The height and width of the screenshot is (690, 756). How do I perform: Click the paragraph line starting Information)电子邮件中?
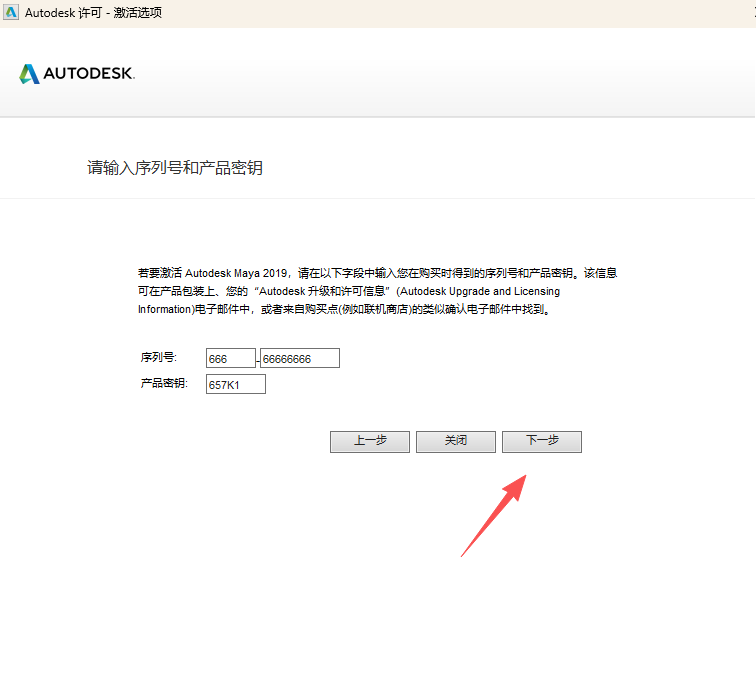click(344, 310)
